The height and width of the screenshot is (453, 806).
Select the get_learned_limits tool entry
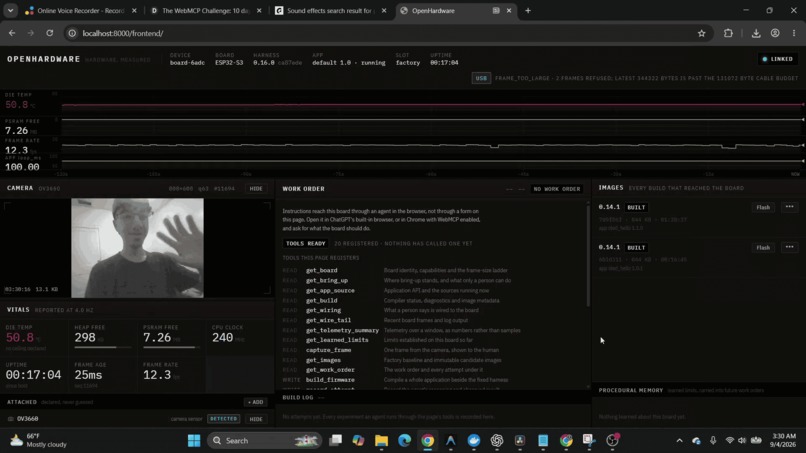337,340
